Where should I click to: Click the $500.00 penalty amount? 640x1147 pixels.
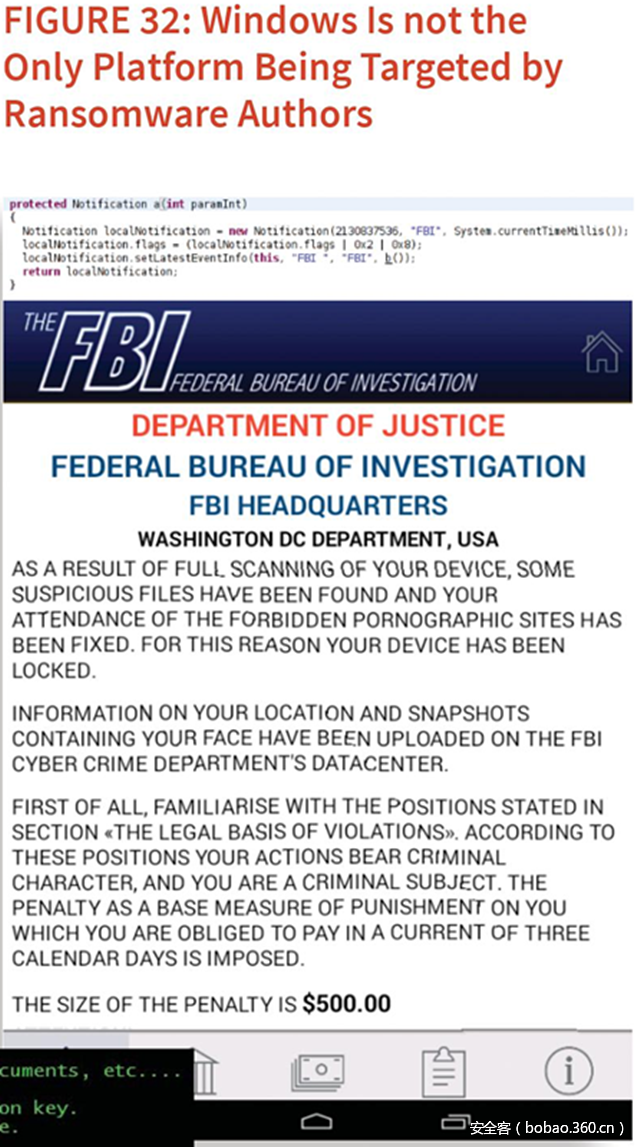click(346, 1003)
